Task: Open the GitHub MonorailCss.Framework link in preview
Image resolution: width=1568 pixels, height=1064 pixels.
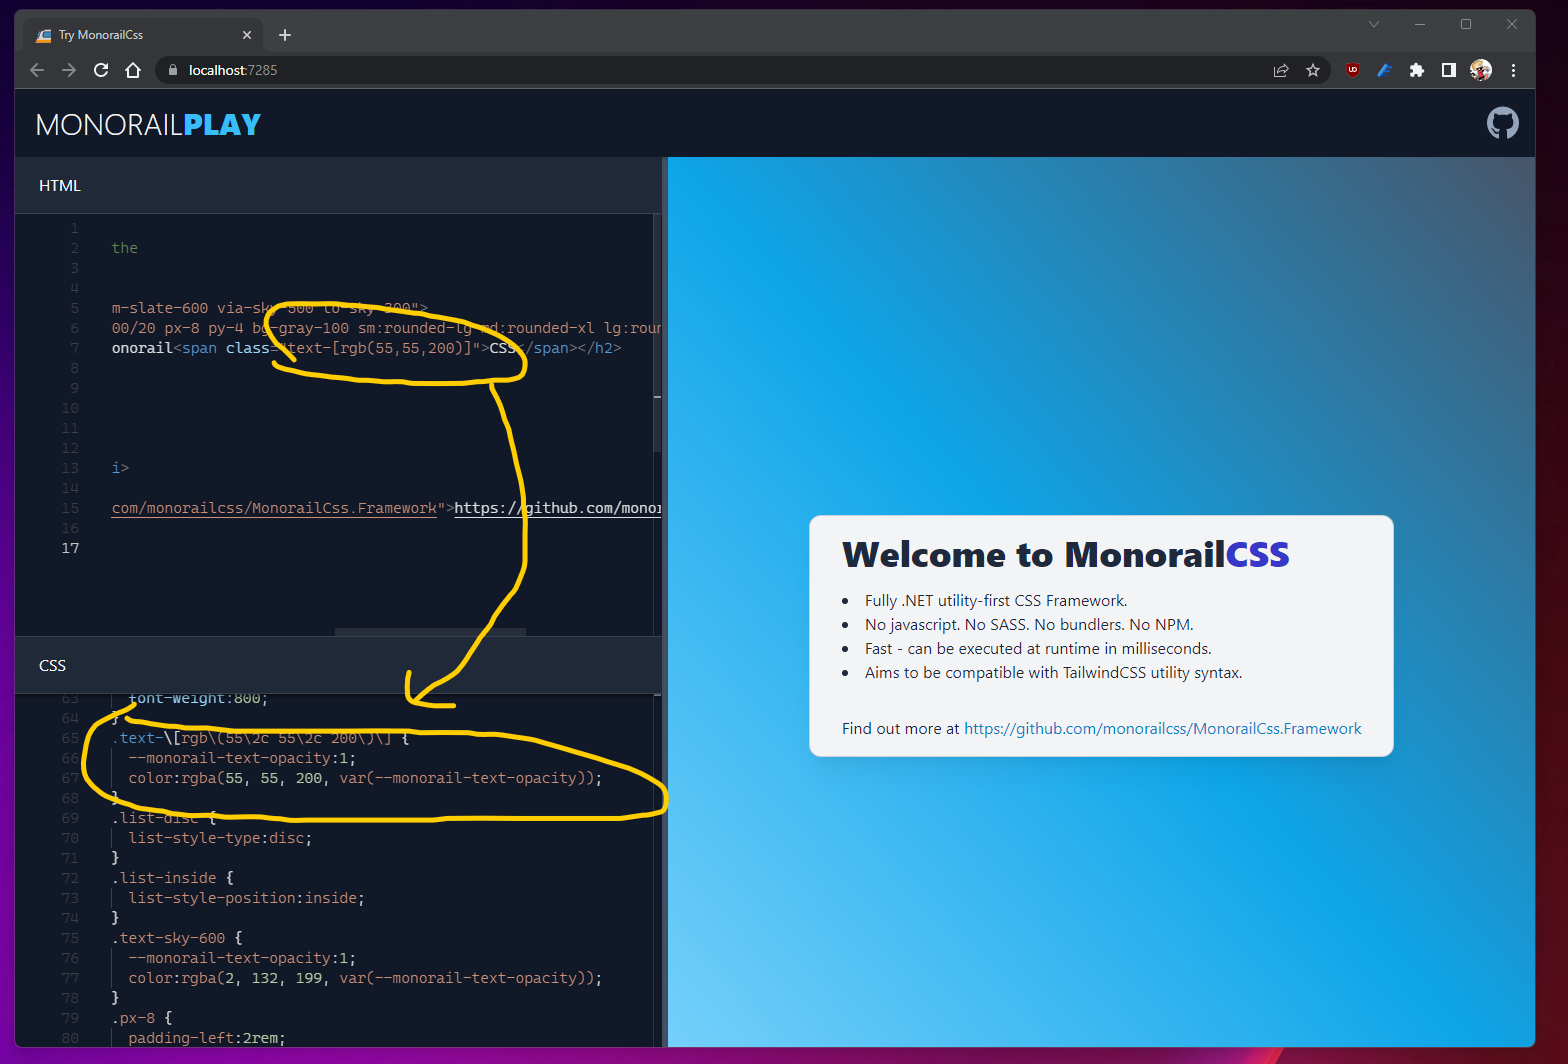Action: point(1163,728)
